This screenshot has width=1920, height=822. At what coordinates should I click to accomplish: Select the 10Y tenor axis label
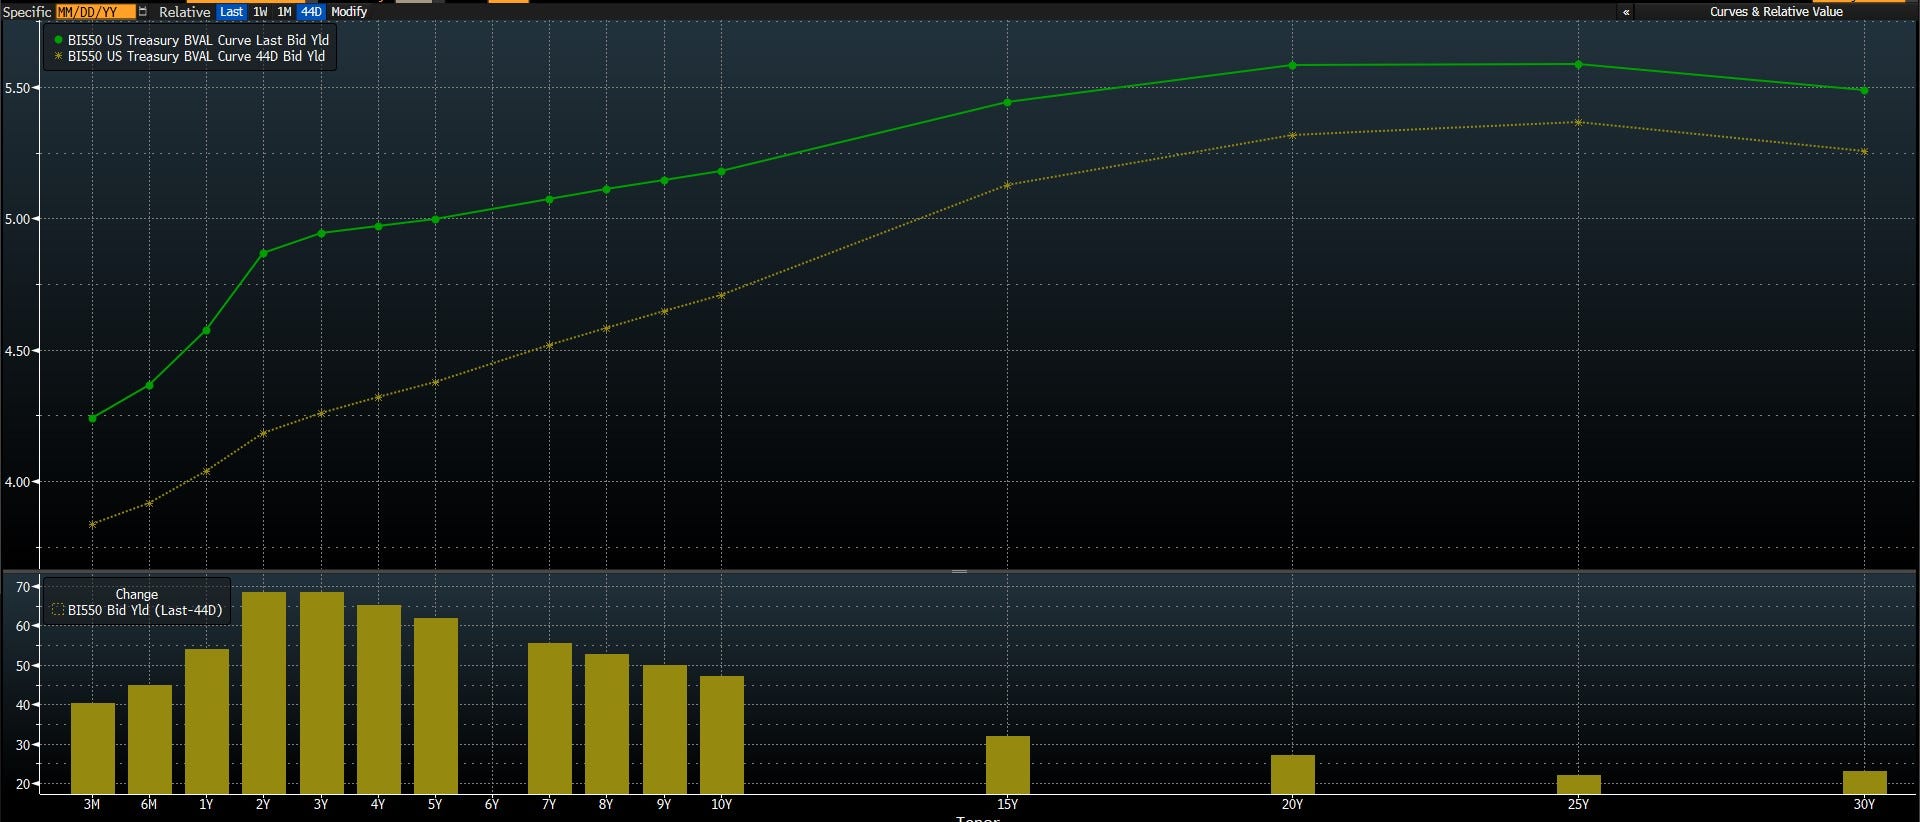coord(721,804)
